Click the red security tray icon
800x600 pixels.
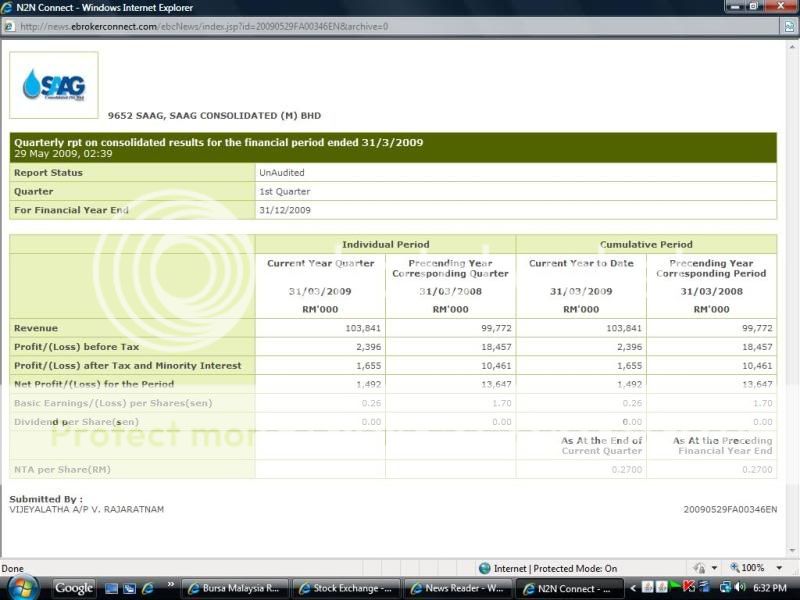pyautogui.click(x=689, y=588)
